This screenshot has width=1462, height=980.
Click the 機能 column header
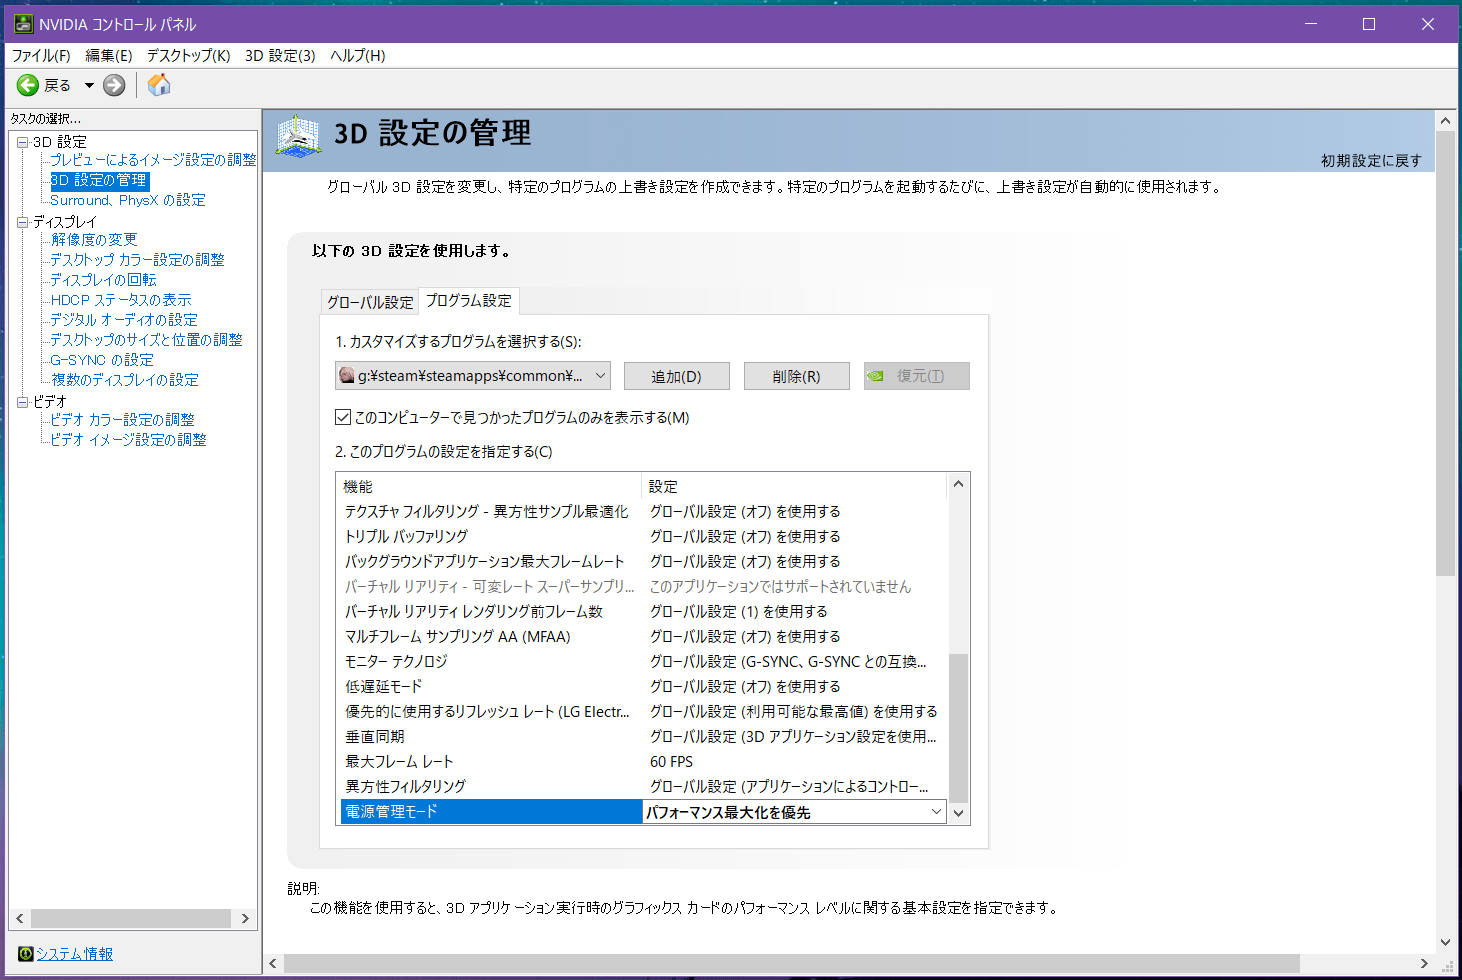click(x=490, y=487)
